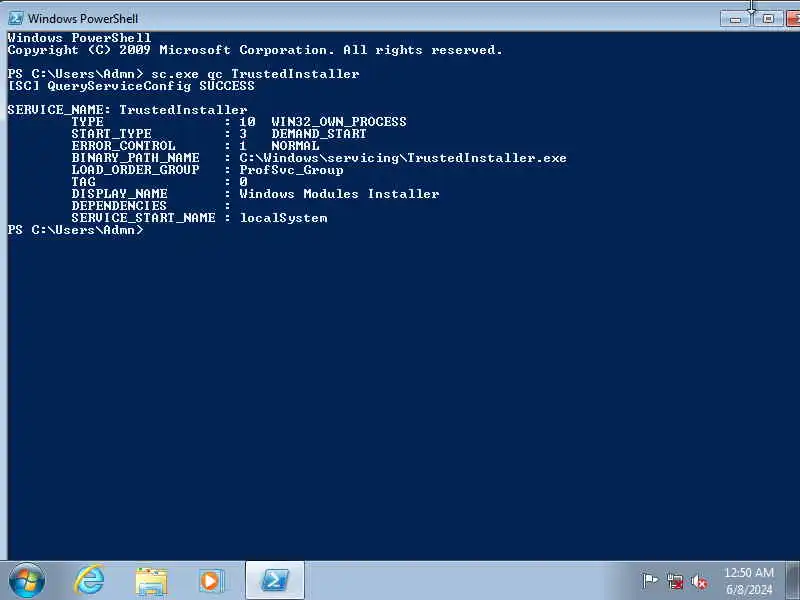Click the network status tray icon
Image resolution: width=800 pixels, height=600 pixels.
coord(675,581)
